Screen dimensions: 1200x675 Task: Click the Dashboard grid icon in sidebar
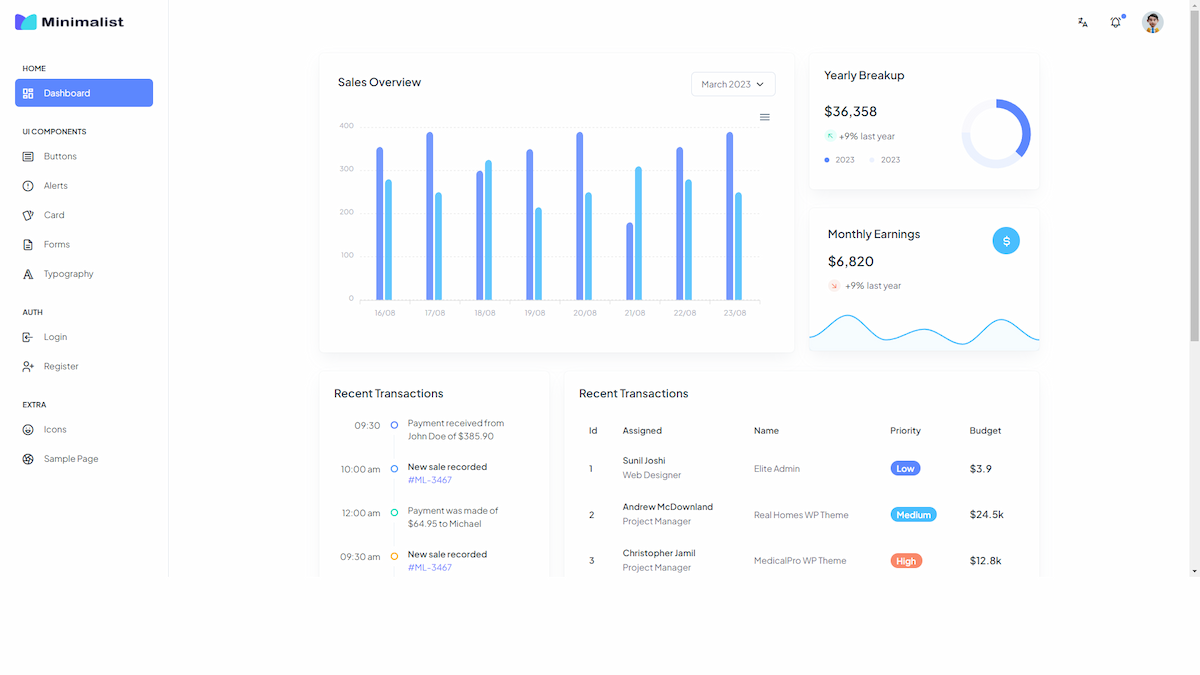[x=28, y=93]
